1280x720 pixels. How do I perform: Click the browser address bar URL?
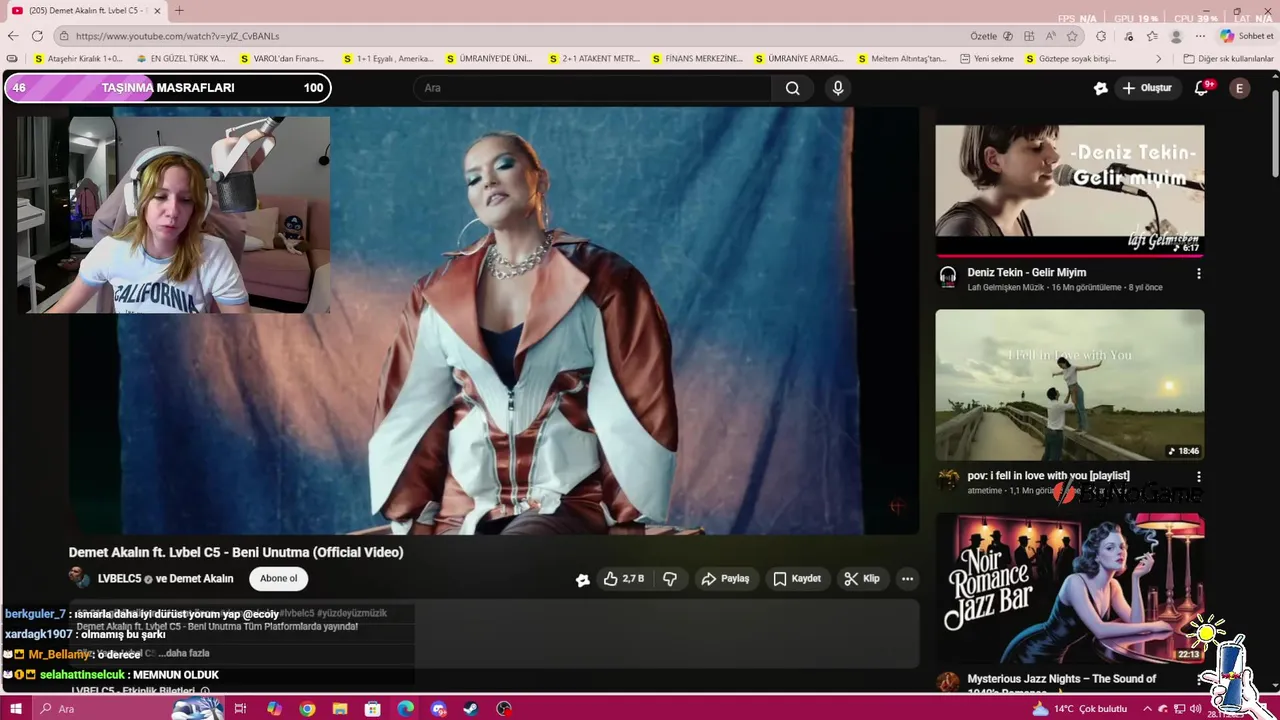[177, 36]
